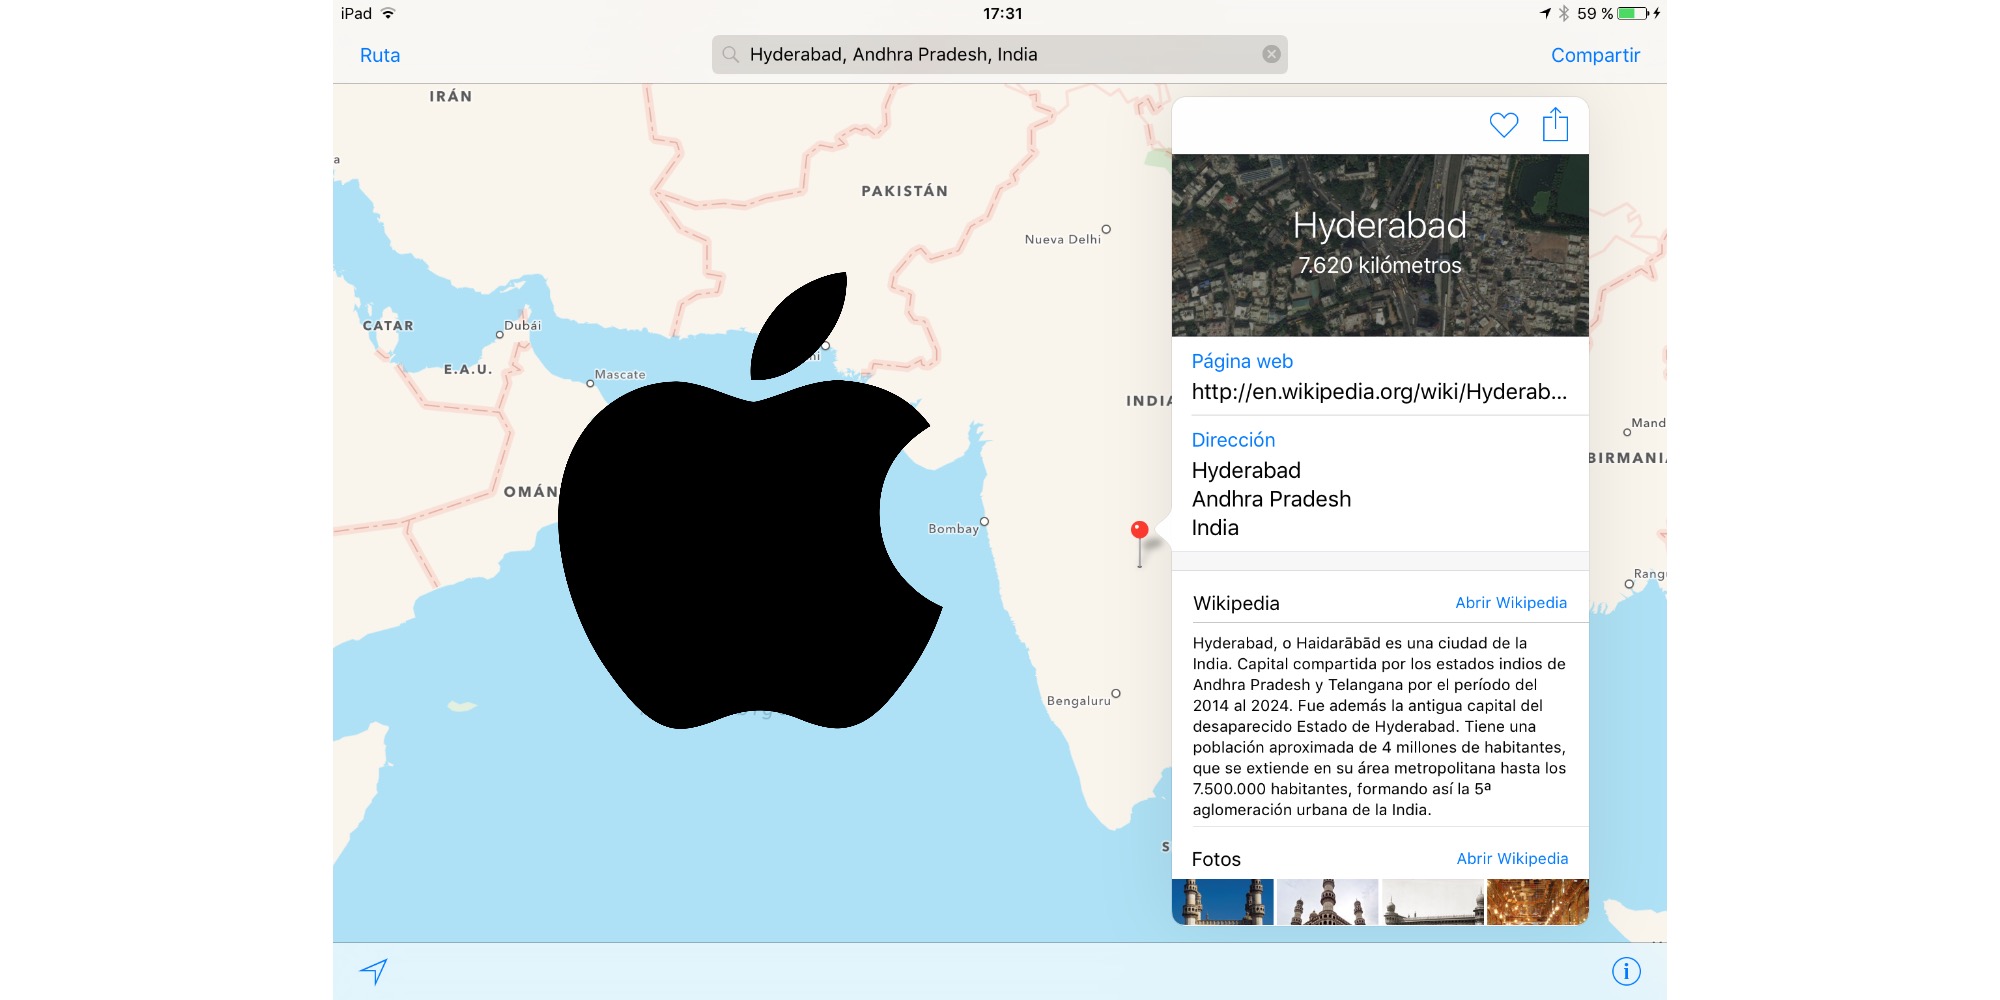
Task: Tap the battery status icon
Action: click(1633, 13)
